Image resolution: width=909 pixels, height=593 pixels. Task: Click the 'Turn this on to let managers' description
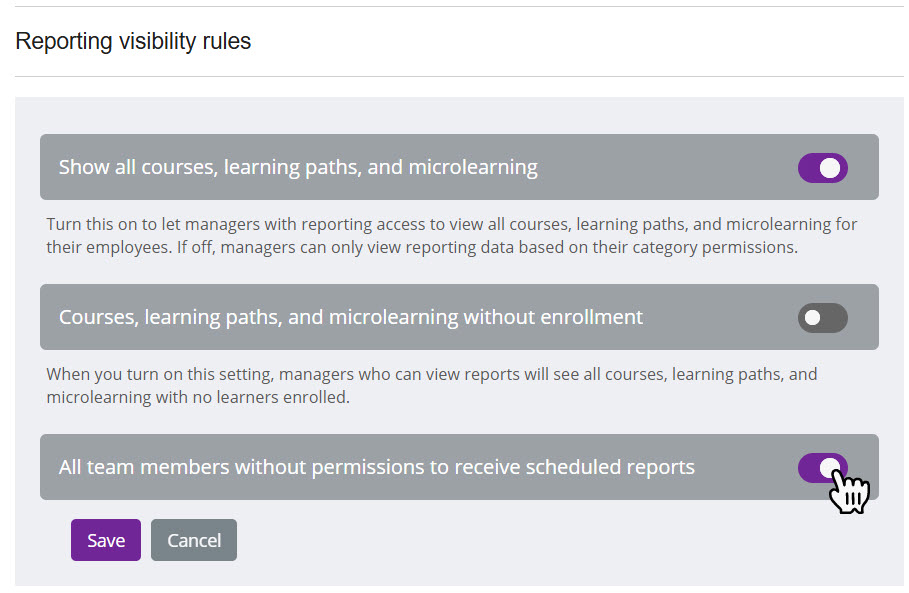pyautogui.click(x=450, y=224)
